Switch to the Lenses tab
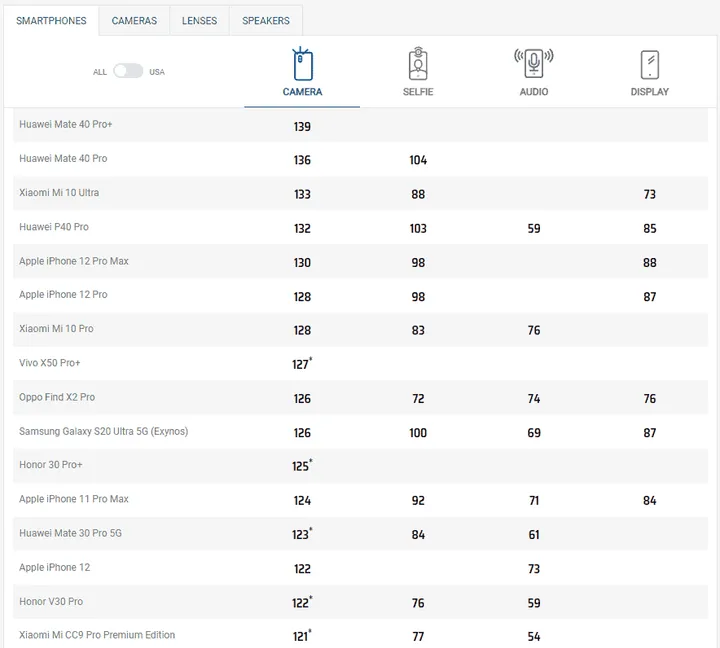720x648 pixels. [199, 21]
